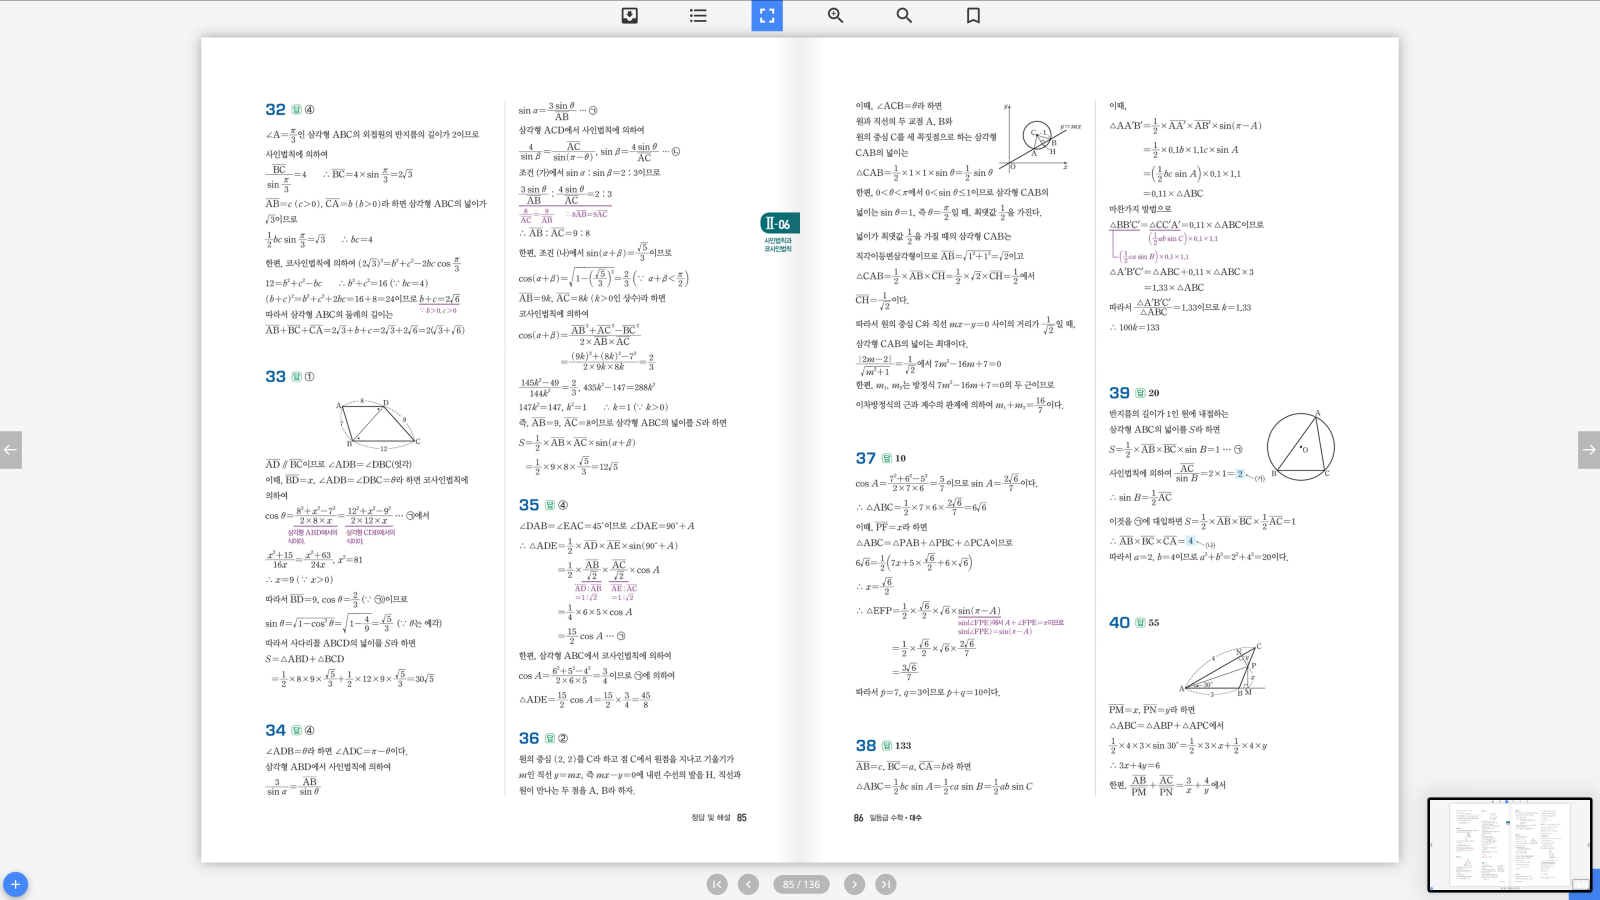Advance using bottom next chevron
This screenshot has width=1600, height=900.
(854, 884)
